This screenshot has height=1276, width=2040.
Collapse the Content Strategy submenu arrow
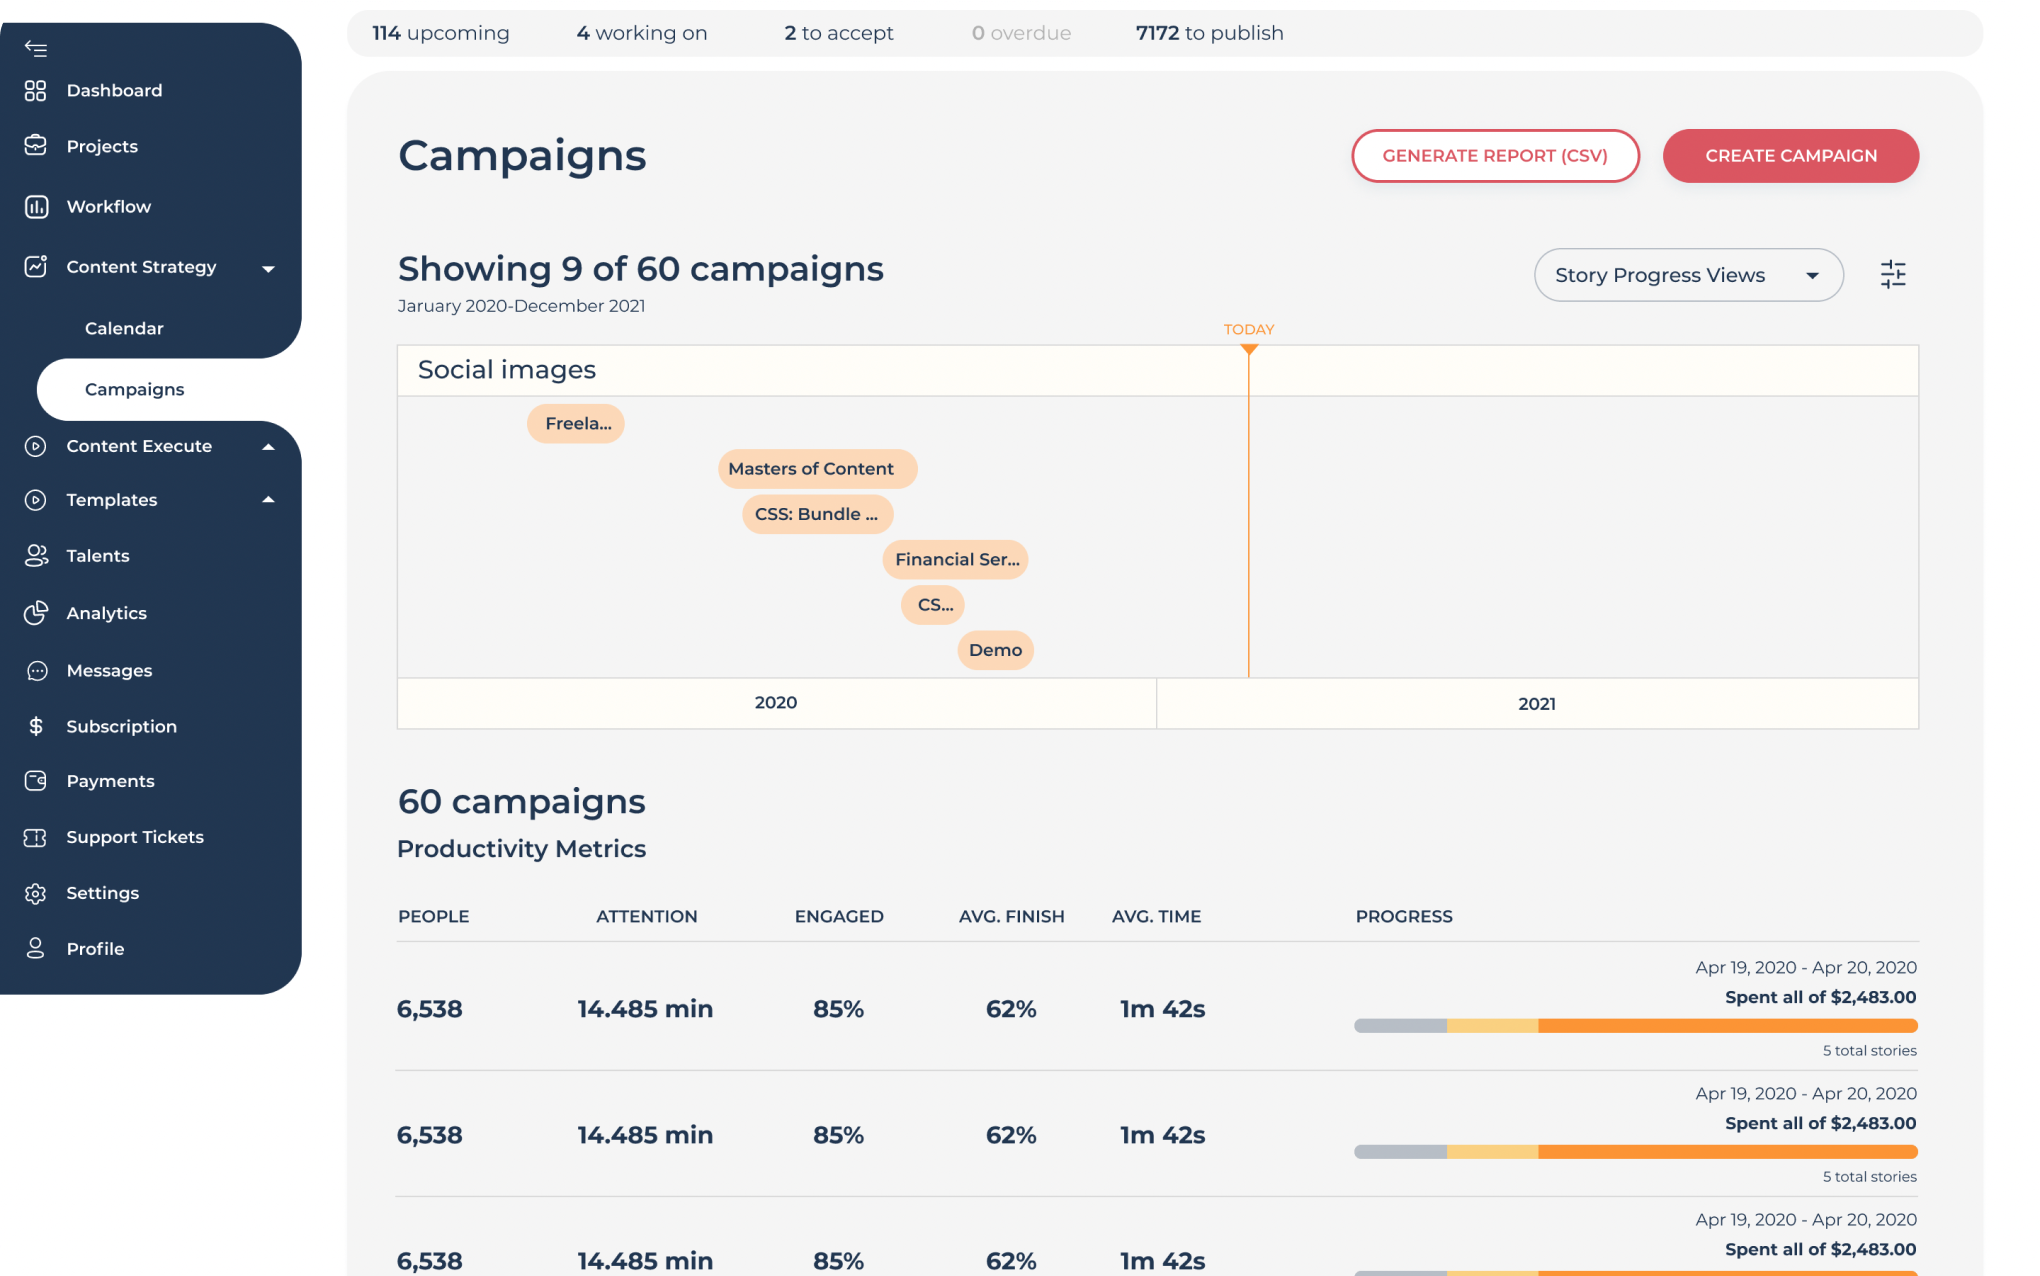coord(268,268)
